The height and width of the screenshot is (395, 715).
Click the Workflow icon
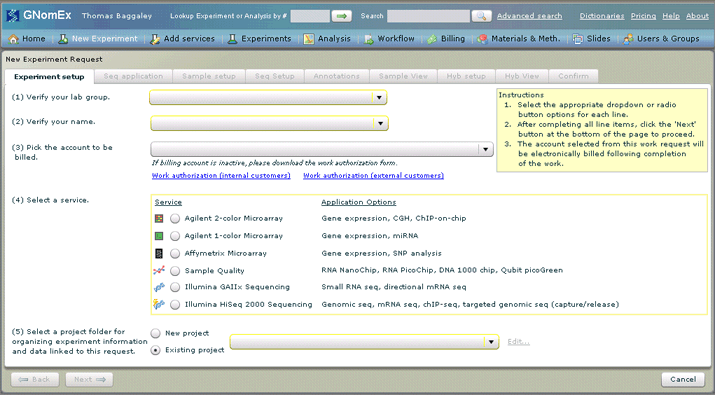(368, 39)
